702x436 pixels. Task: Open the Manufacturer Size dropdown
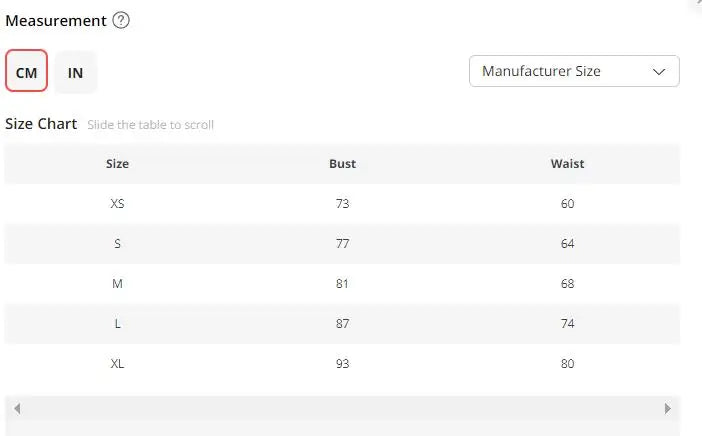point(573,71)
